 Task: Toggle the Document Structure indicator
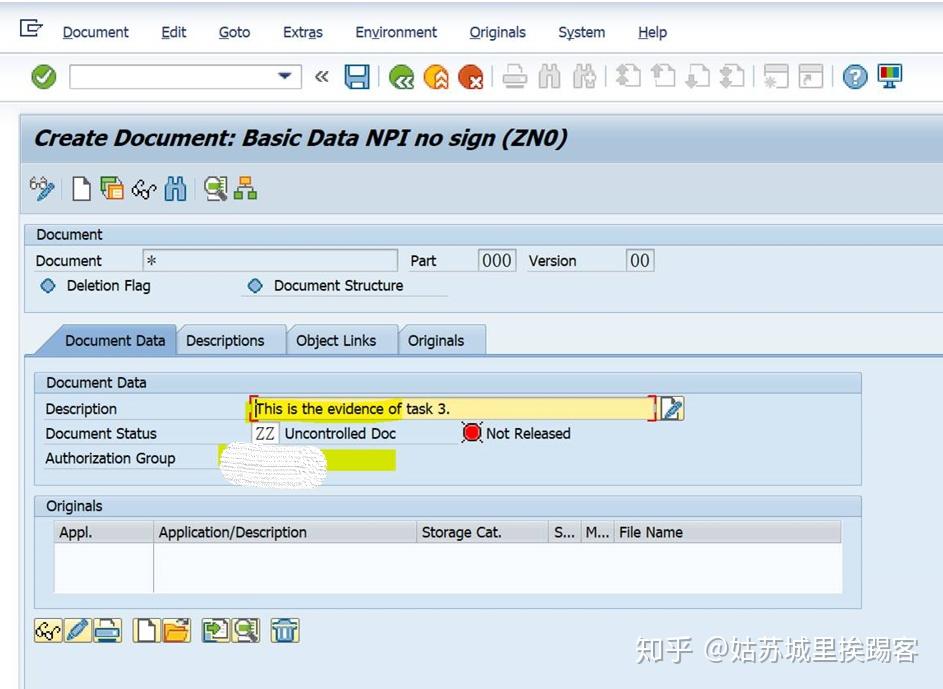[x=255, y=285]
